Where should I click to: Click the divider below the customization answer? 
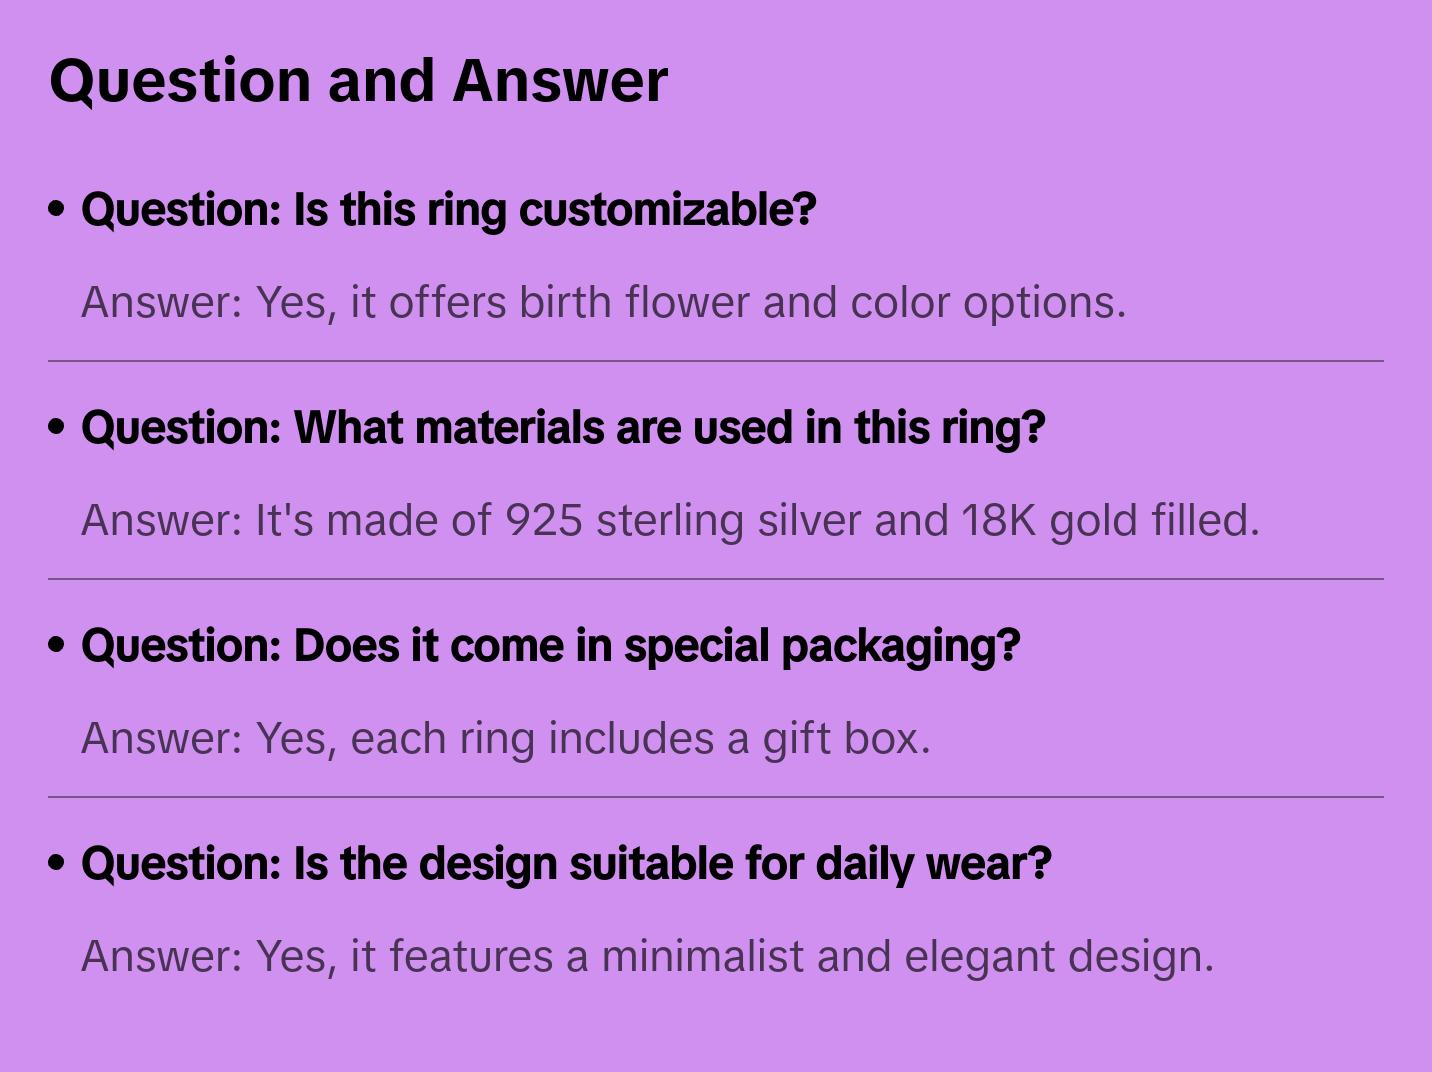coord(716,361)
